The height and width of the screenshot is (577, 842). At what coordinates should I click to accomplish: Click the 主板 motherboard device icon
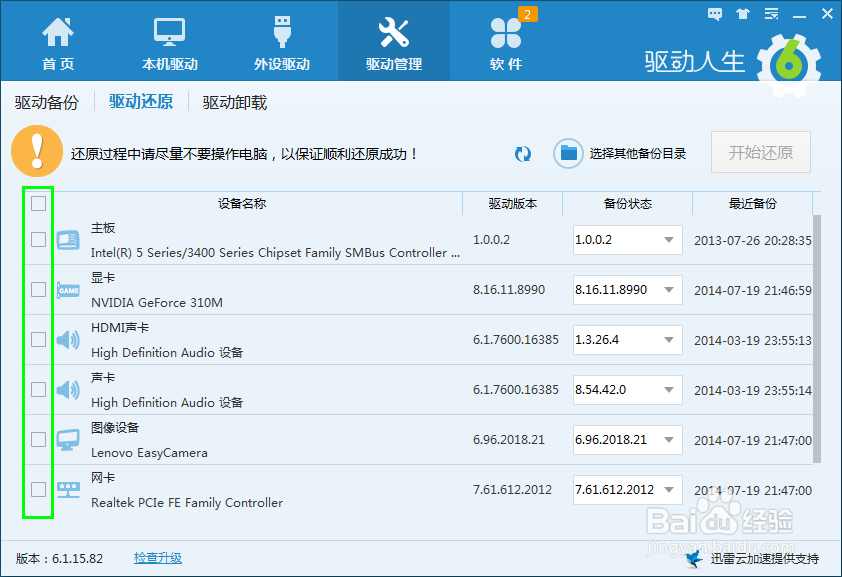coord(68,240)
